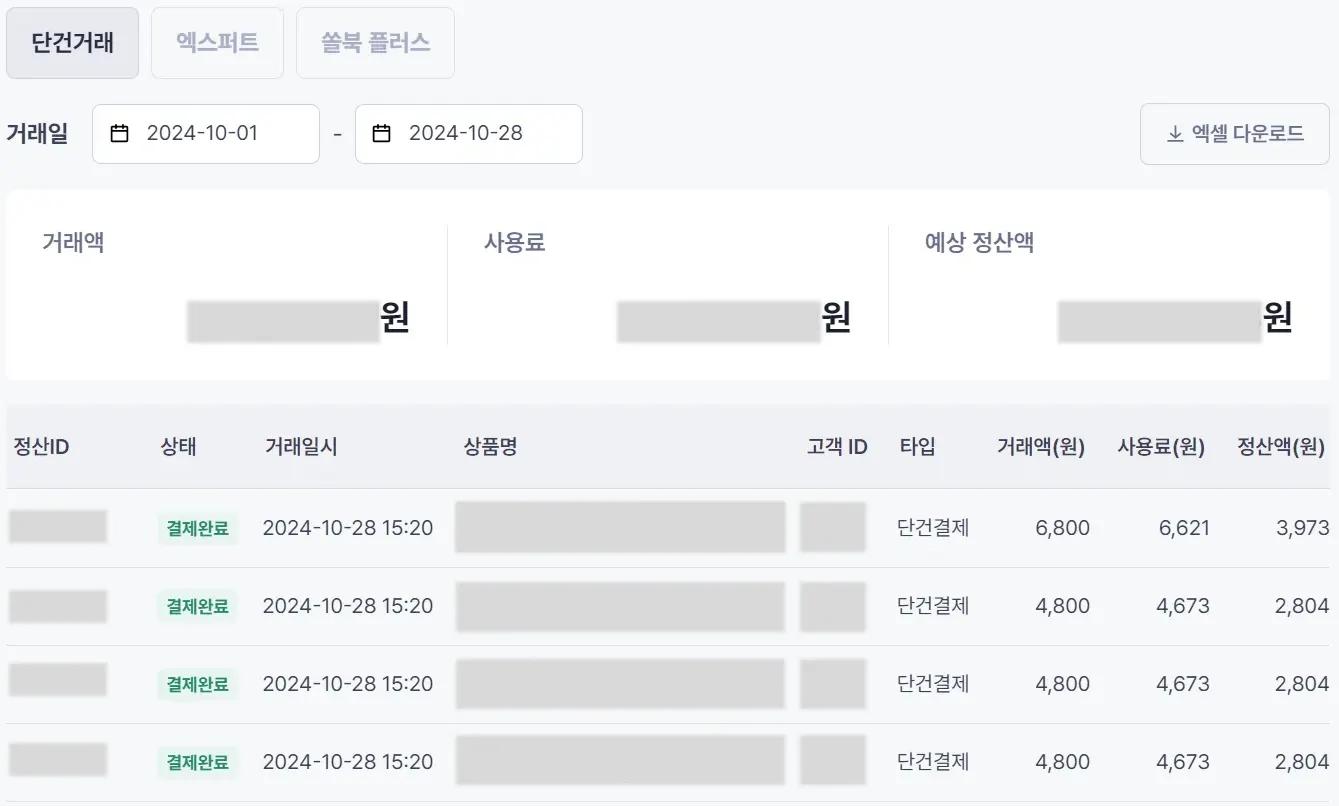This screenshot has width=1339, height=806.
Task: Click the 정산액(원) column header
Action: point(1281,447)
